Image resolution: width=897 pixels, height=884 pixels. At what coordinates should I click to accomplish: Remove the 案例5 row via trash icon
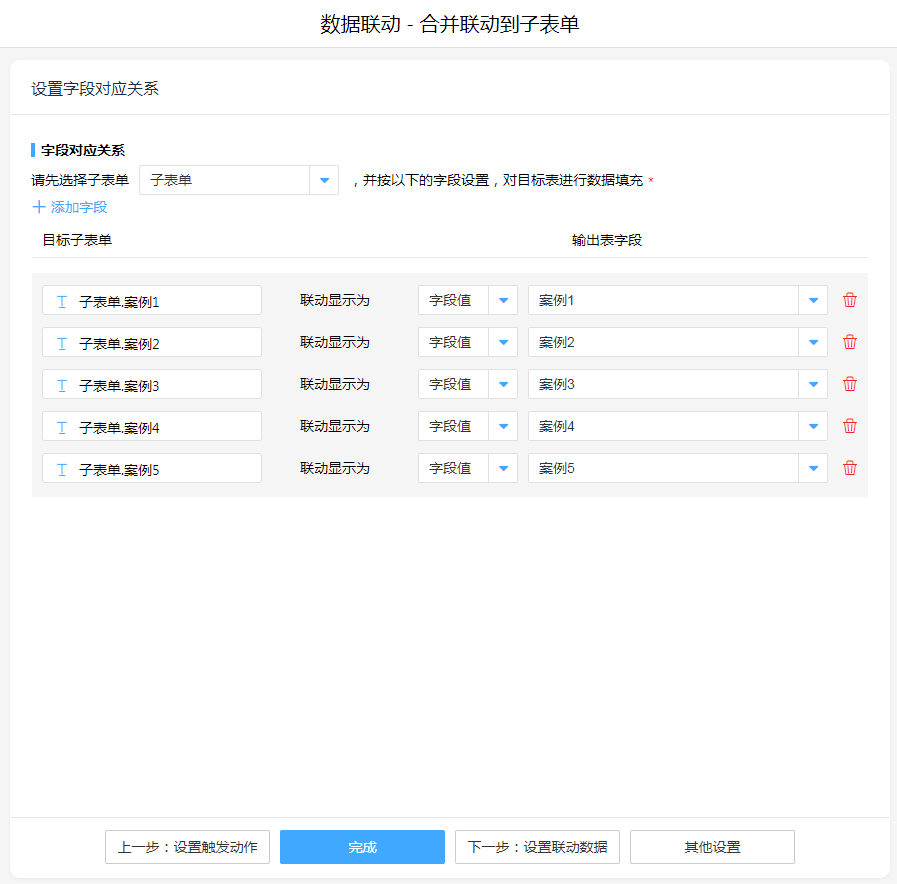[x=850, y=468]
